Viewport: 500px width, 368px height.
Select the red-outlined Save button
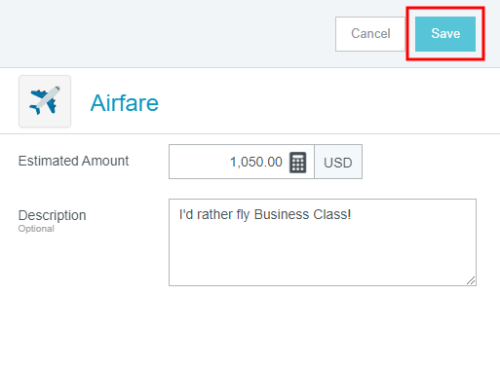pos(445,34)
